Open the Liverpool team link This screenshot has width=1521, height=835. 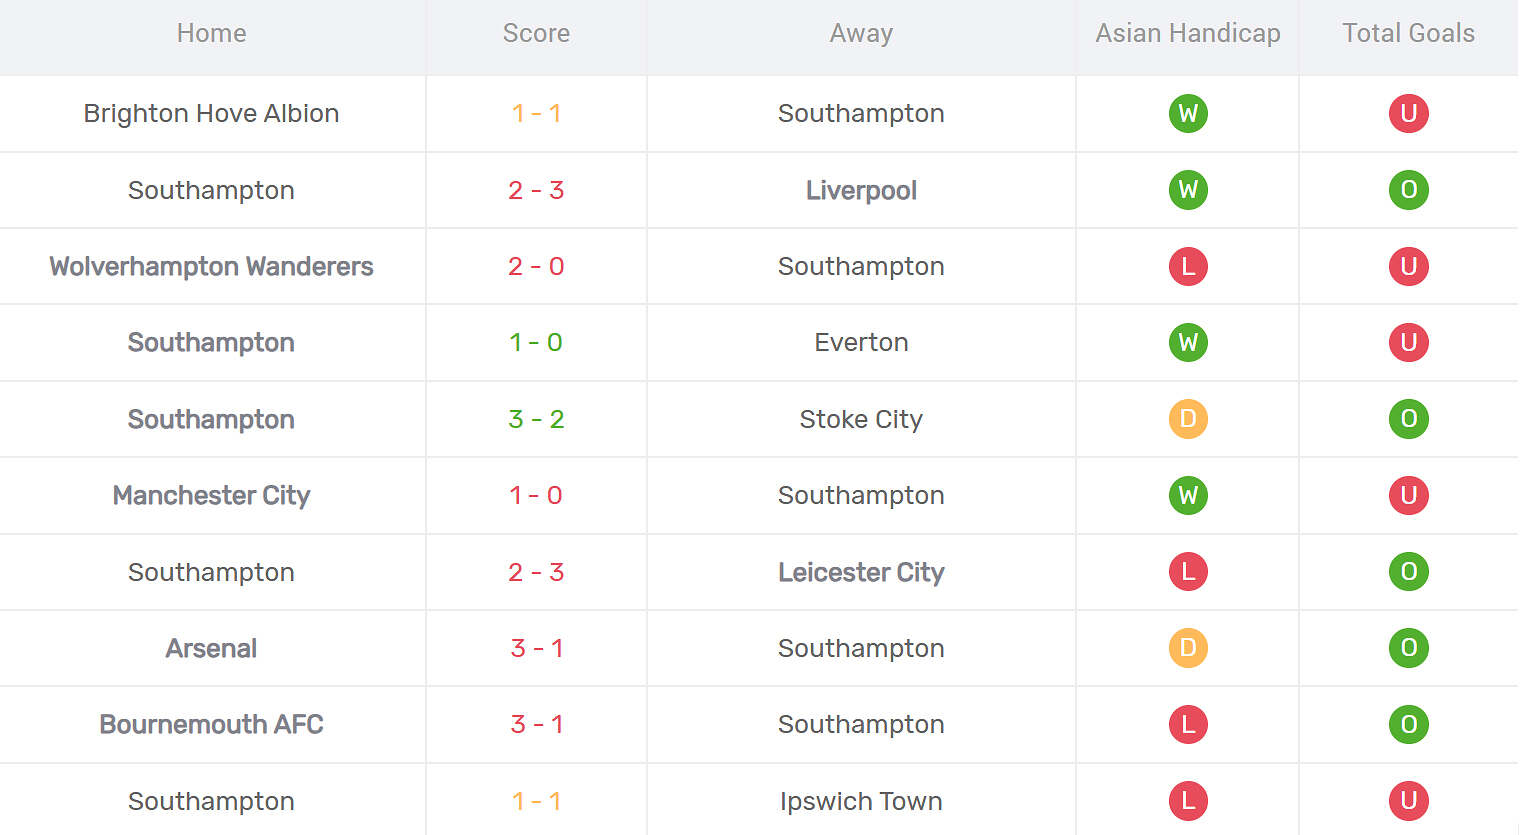[861, 190]
